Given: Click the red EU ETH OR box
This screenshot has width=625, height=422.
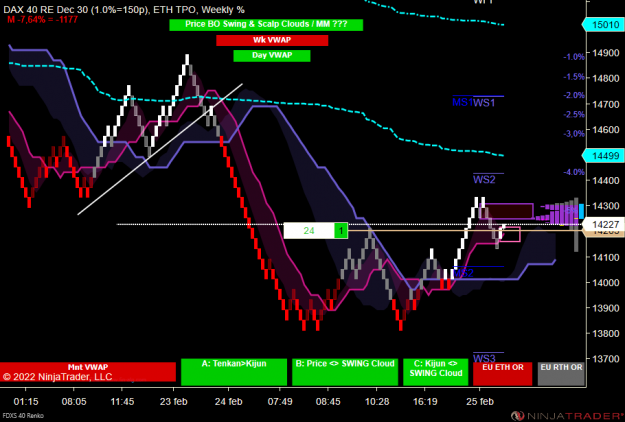Looking at the screenshot, I should point(502,373).
